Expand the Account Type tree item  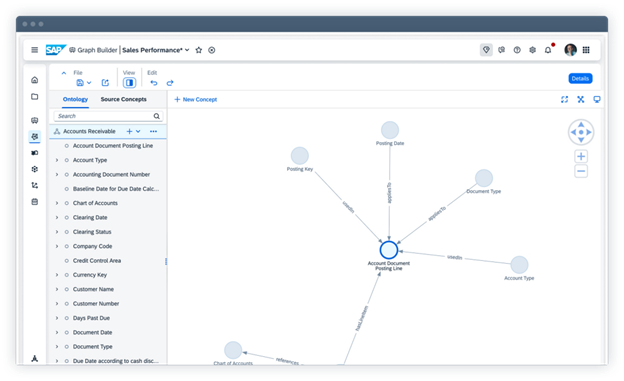click(x=57, y=160)
